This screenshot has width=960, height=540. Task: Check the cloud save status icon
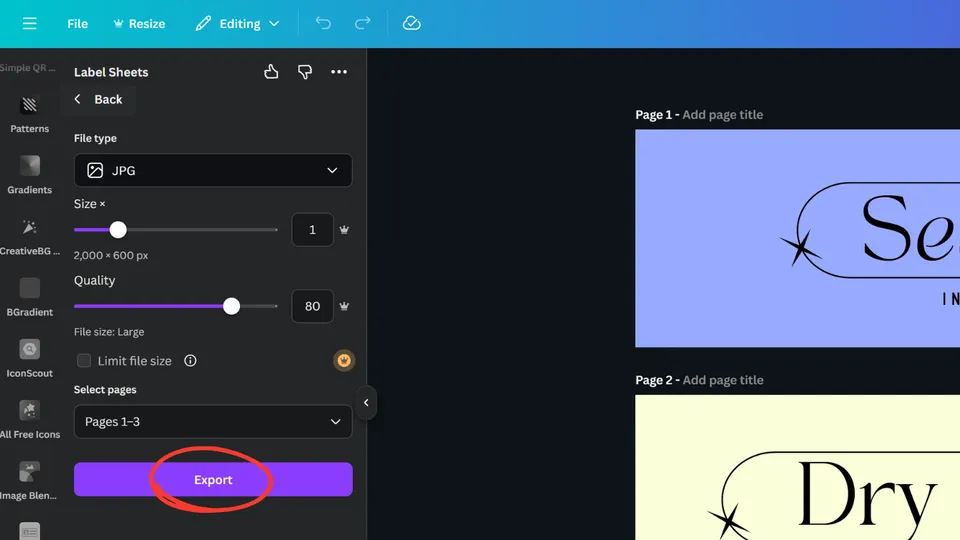[411, 23]
